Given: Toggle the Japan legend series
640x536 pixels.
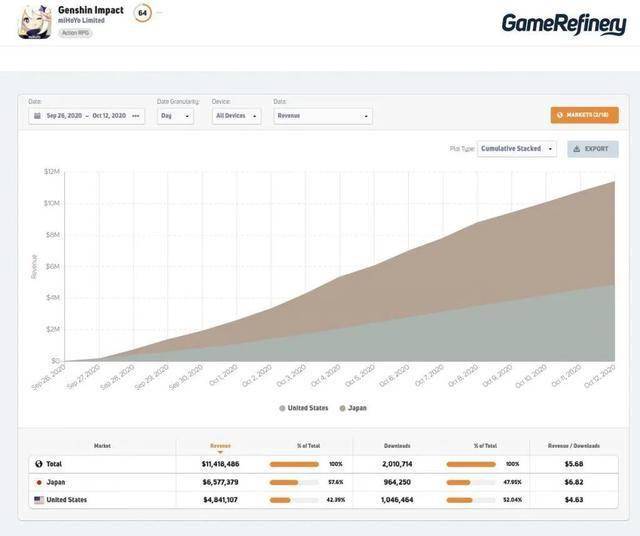Looking at the screenshot, I should (353, 408).
